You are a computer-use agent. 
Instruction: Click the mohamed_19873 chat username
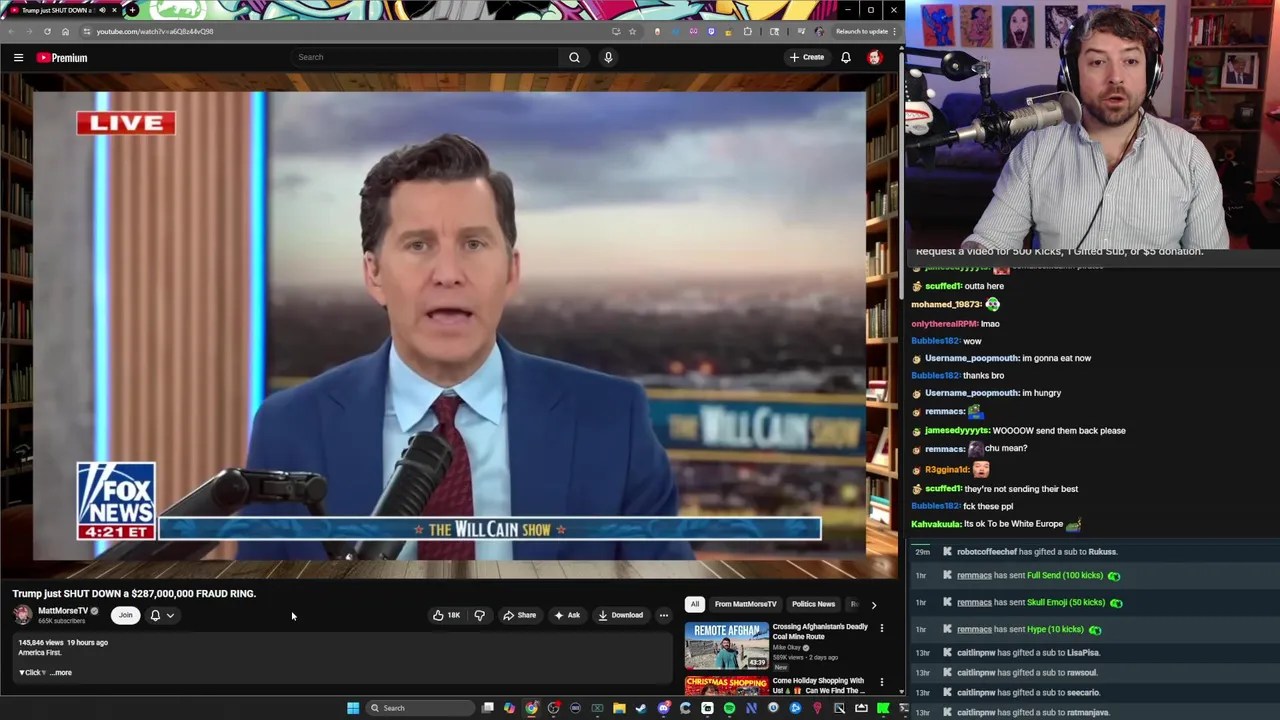(946, 304)
